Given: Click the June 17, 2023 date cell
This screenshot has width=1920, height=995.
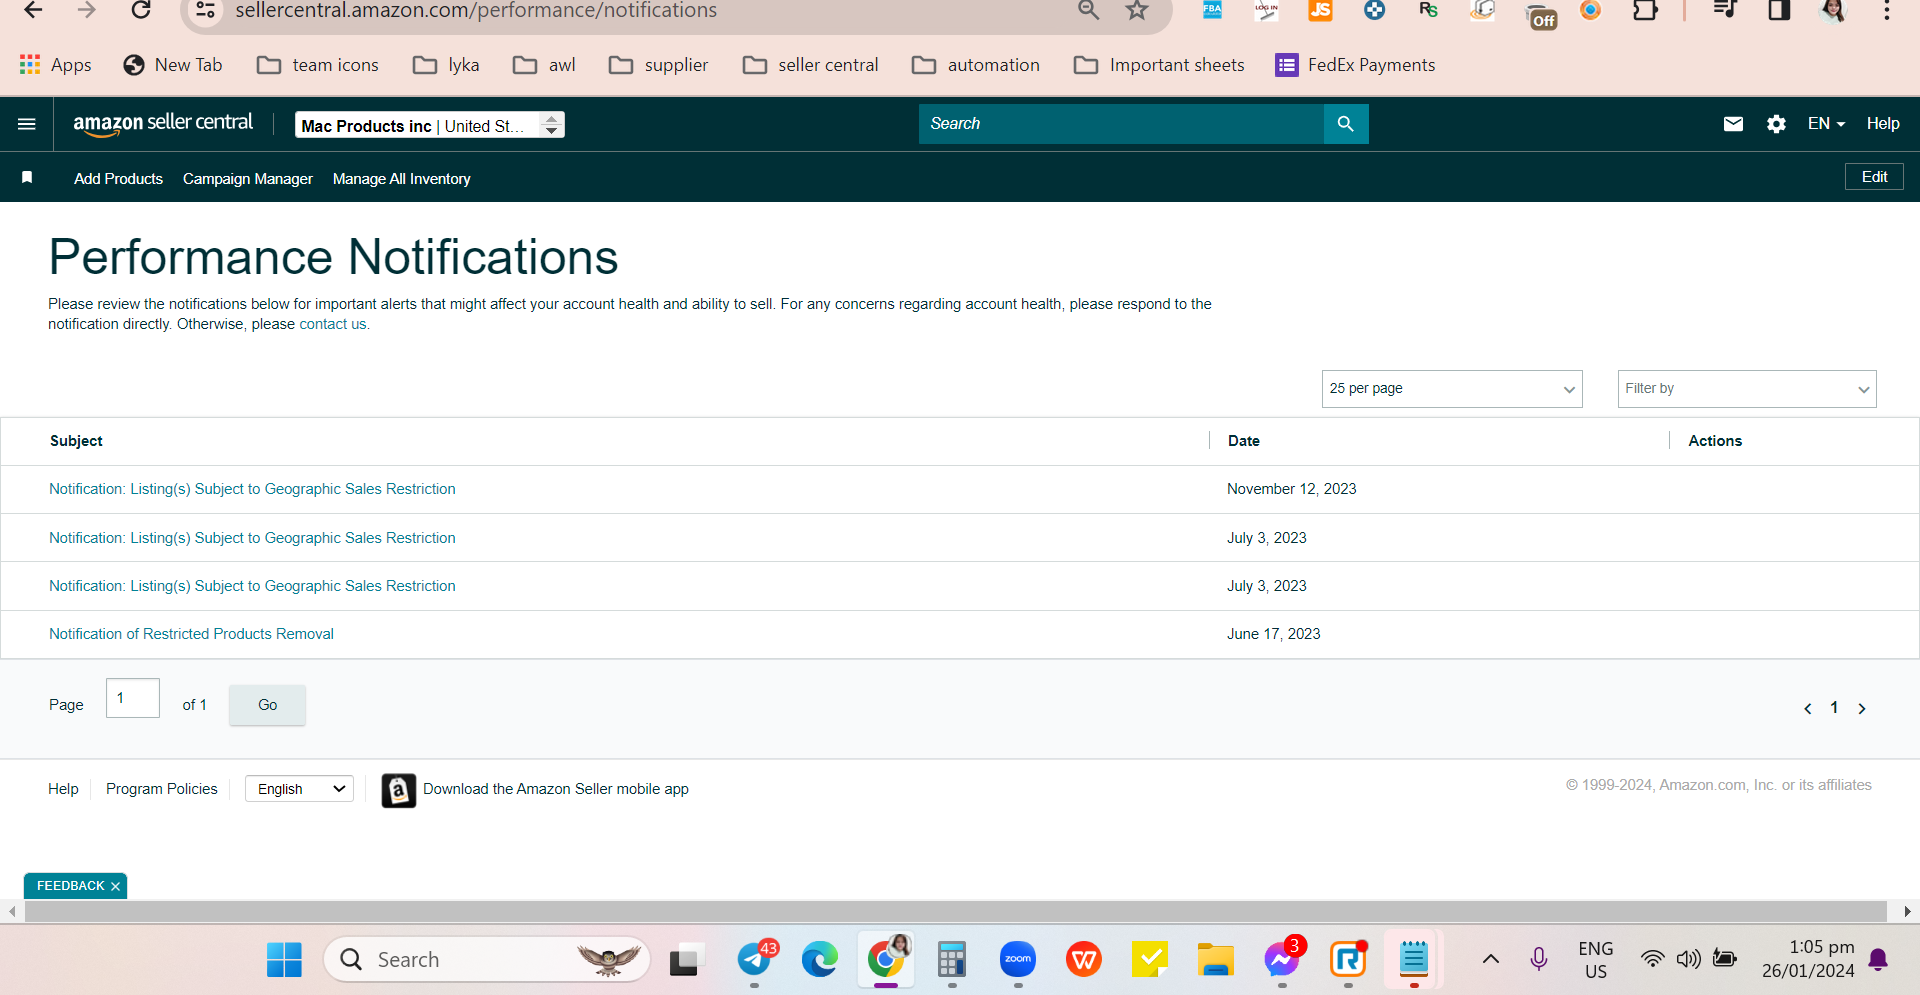Looking at the screenshot, I should coord(1273,634).
